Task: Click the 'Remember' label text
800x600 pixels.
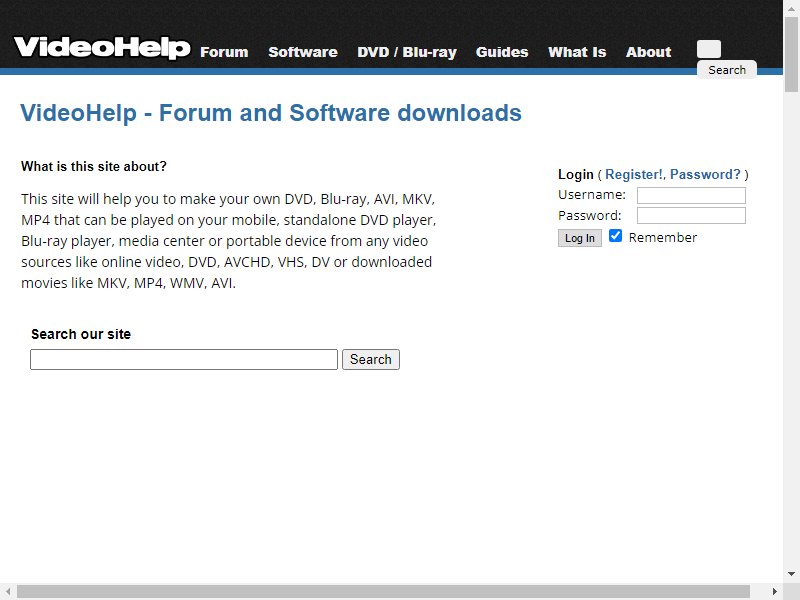Action: (662, 237)
